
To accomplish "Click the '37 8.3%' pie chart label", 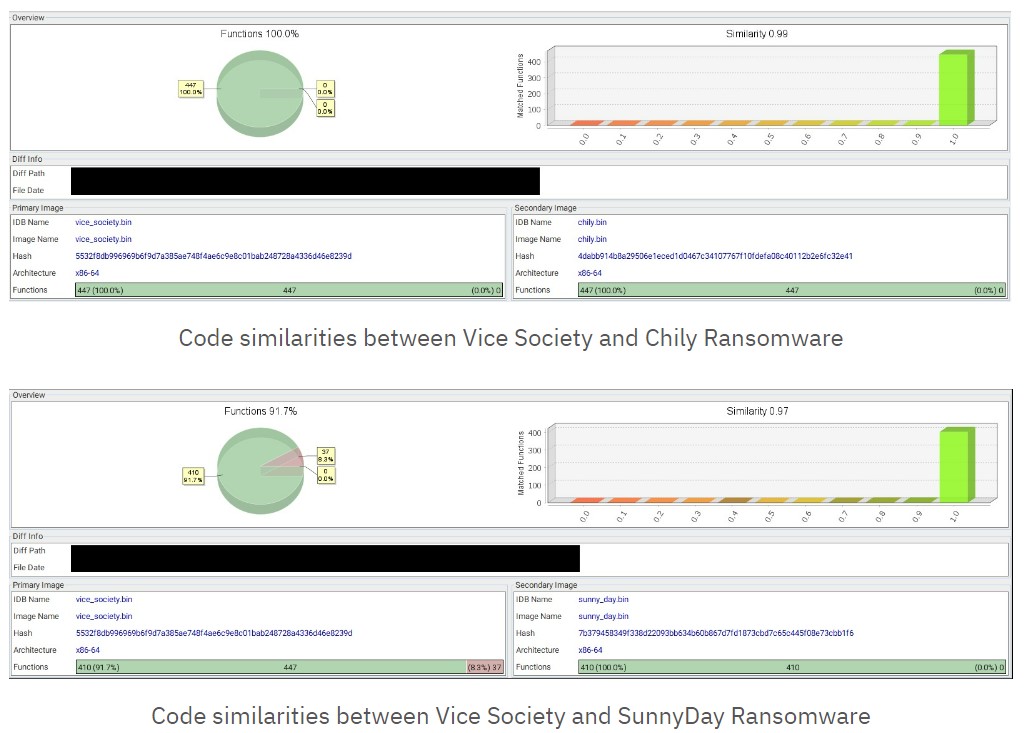I will [326, 455].
